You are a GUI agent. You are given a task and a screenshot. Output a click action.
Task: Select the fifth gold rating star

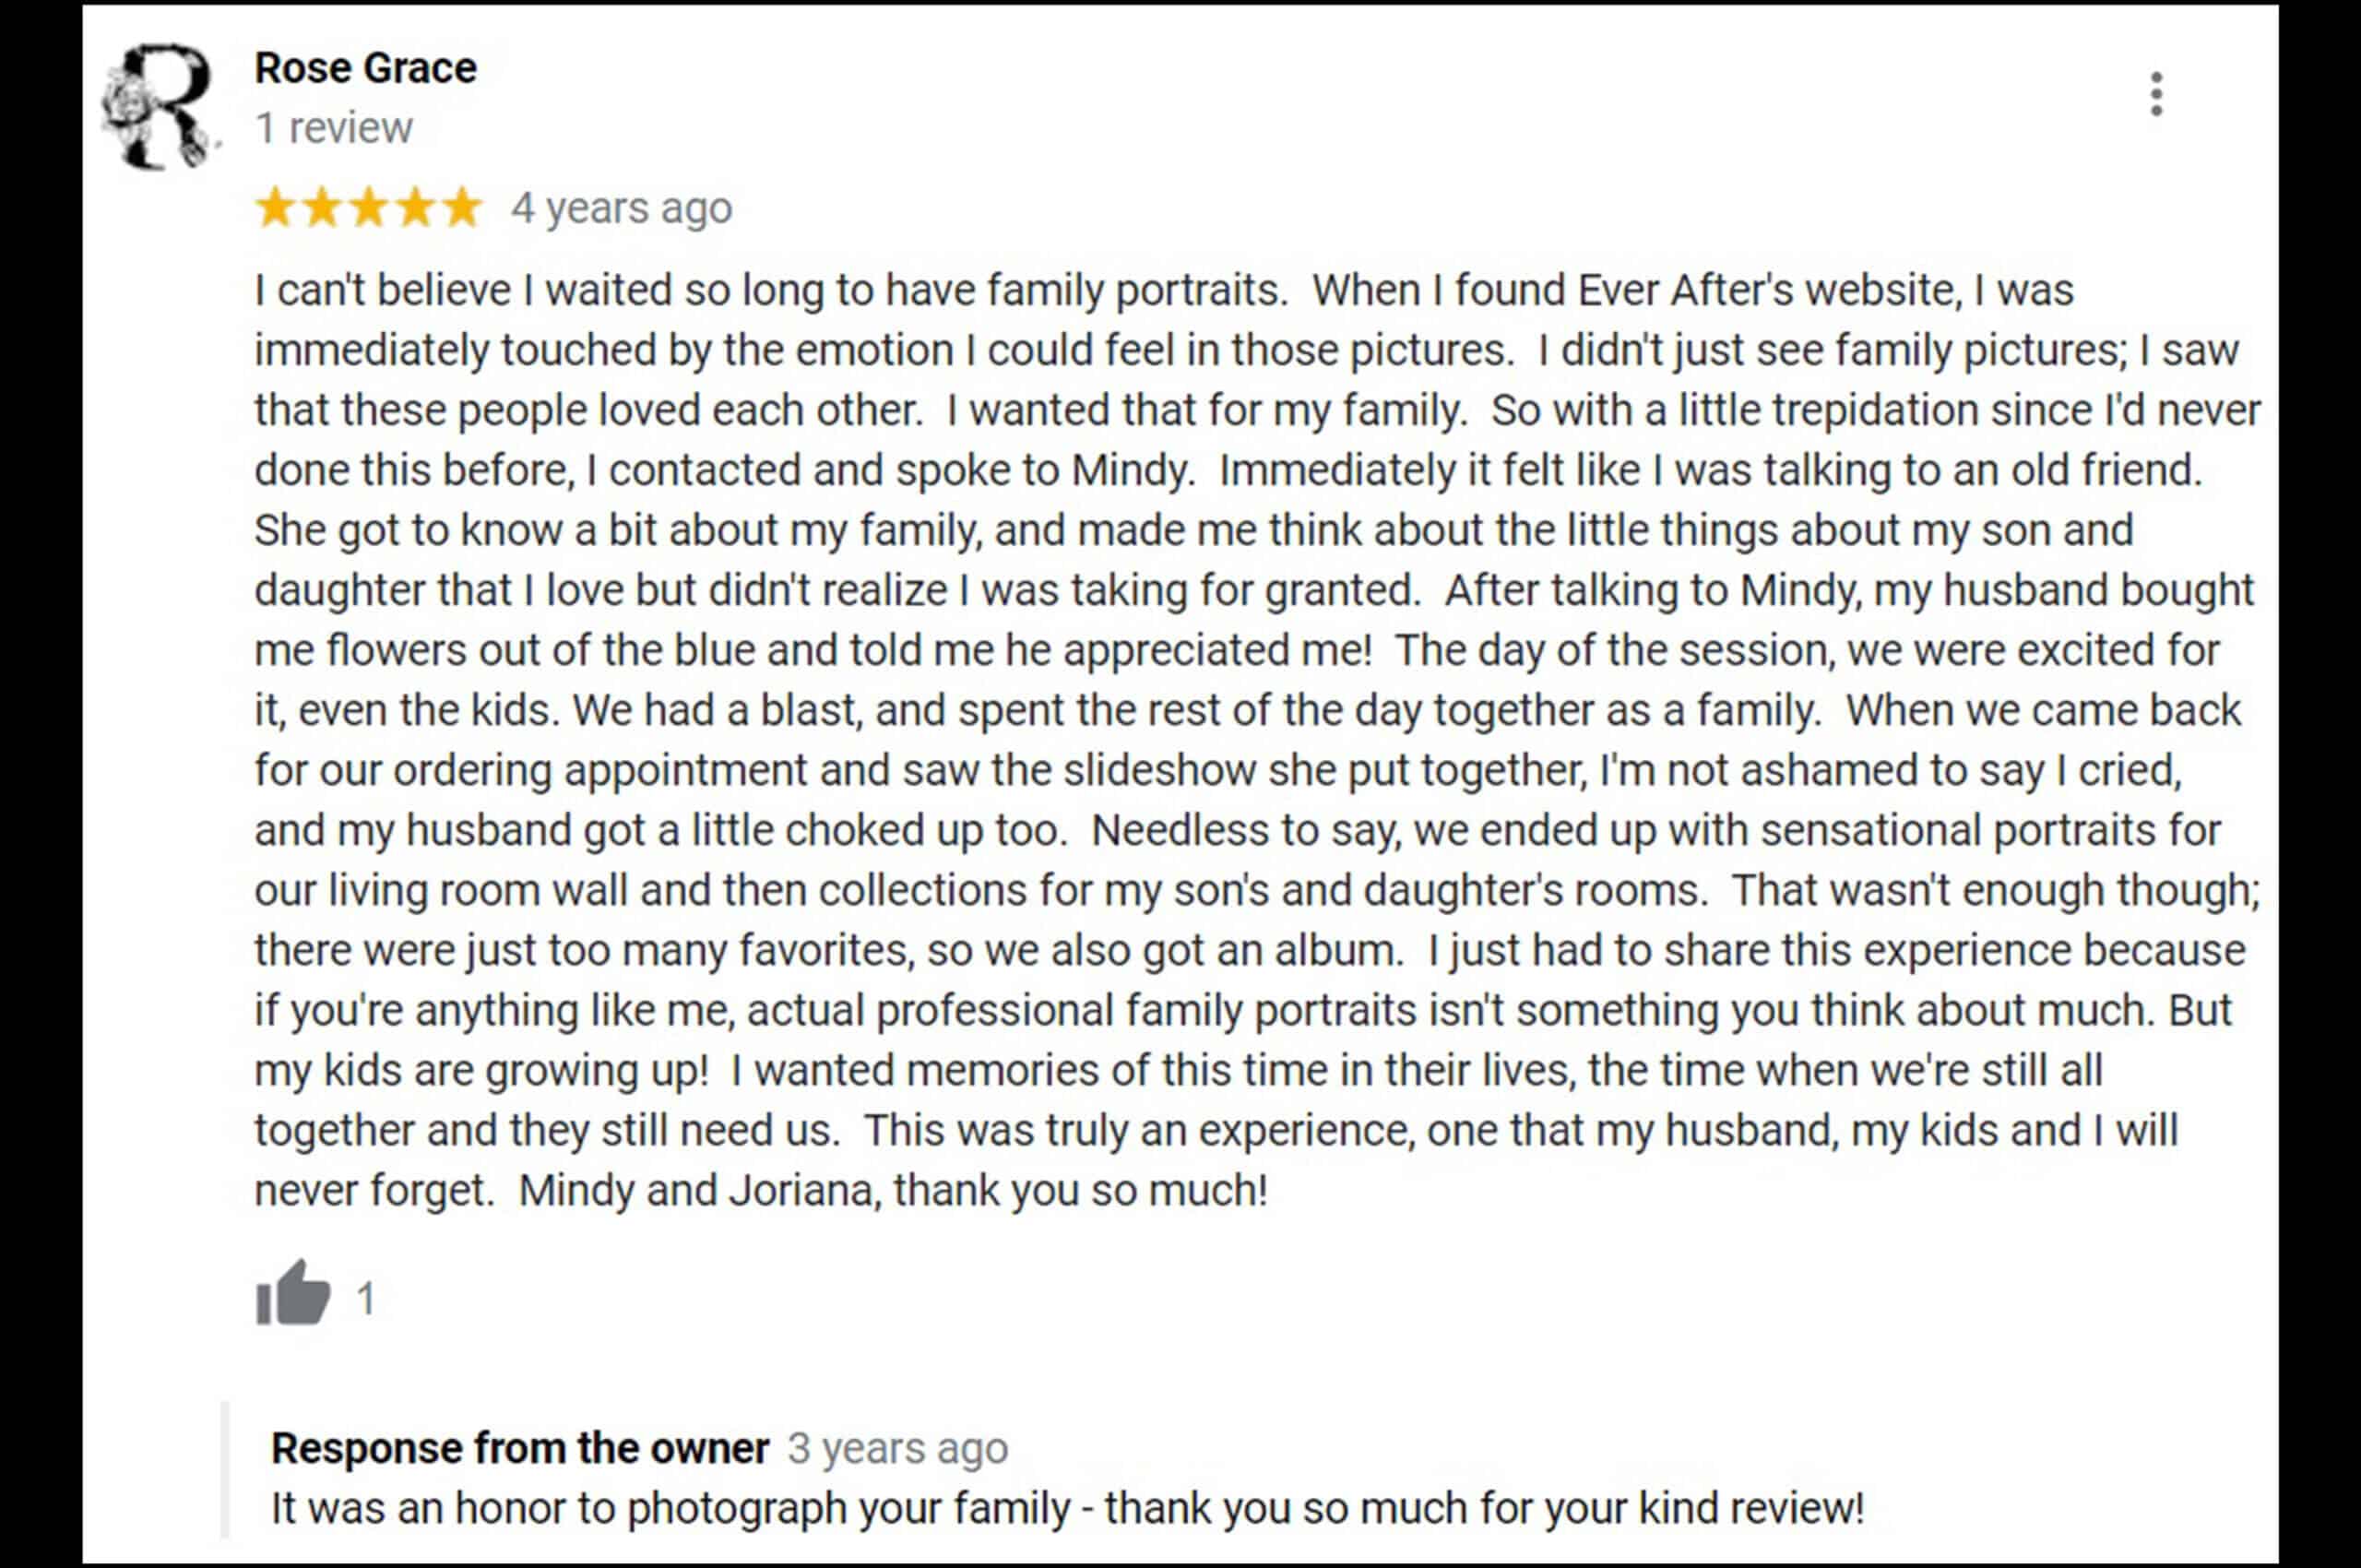[462, 208]
